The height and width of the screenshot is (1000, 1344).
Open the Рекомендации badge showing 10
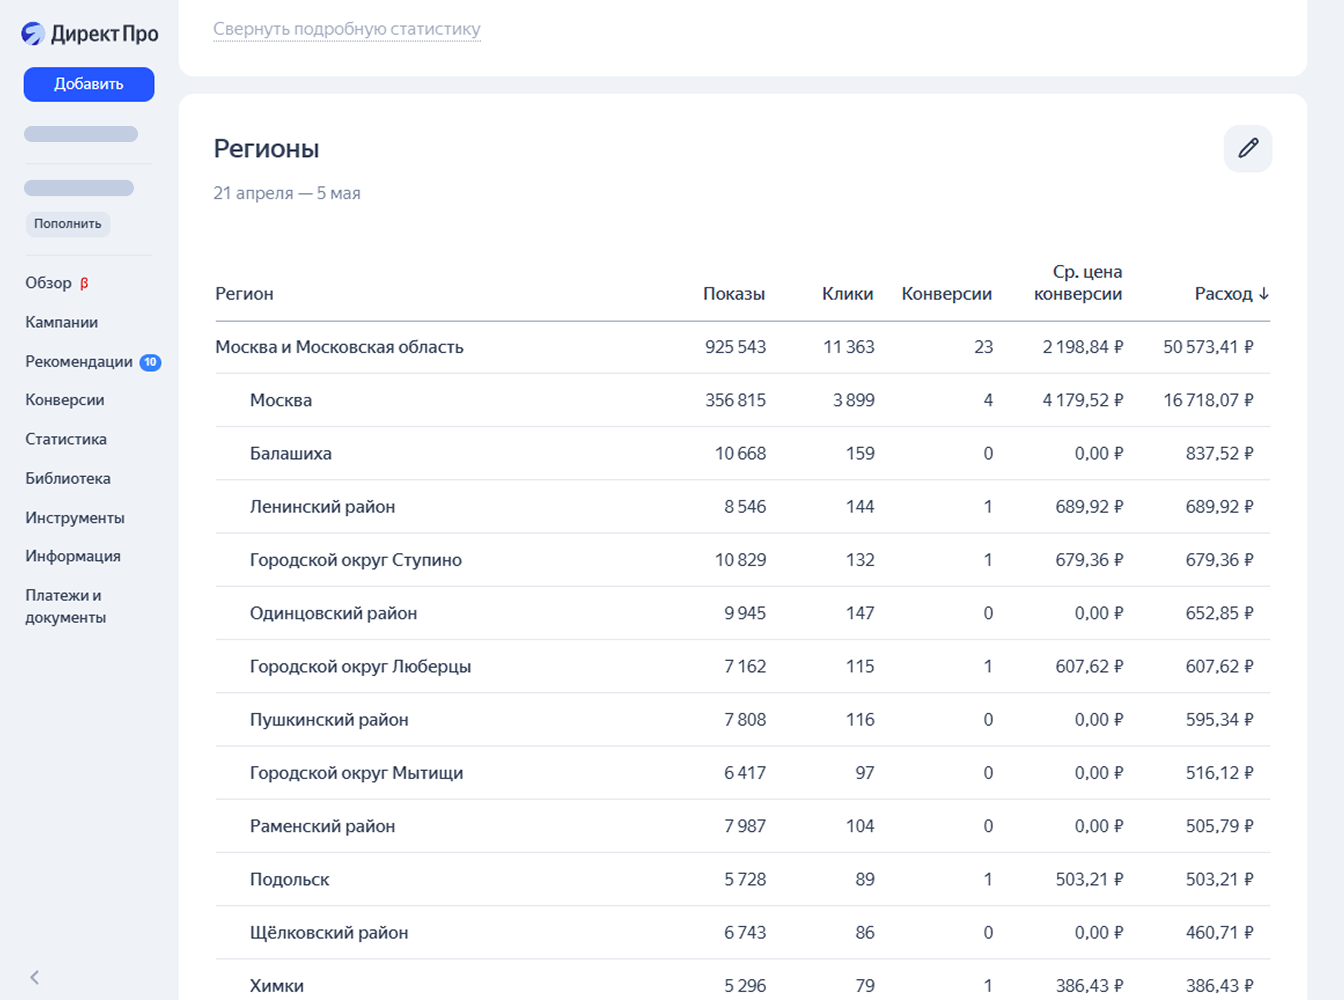tap(150, 362)
